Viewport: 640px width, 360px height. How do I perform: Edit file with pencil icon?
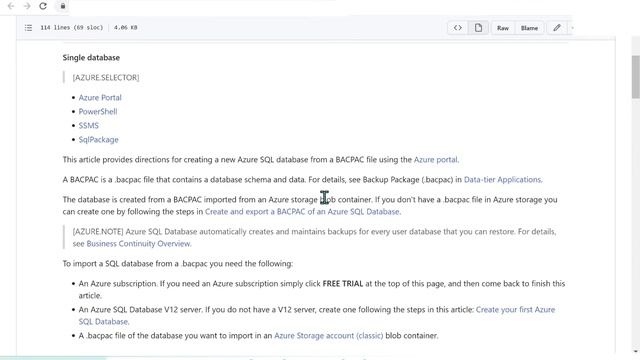[557, 28]
